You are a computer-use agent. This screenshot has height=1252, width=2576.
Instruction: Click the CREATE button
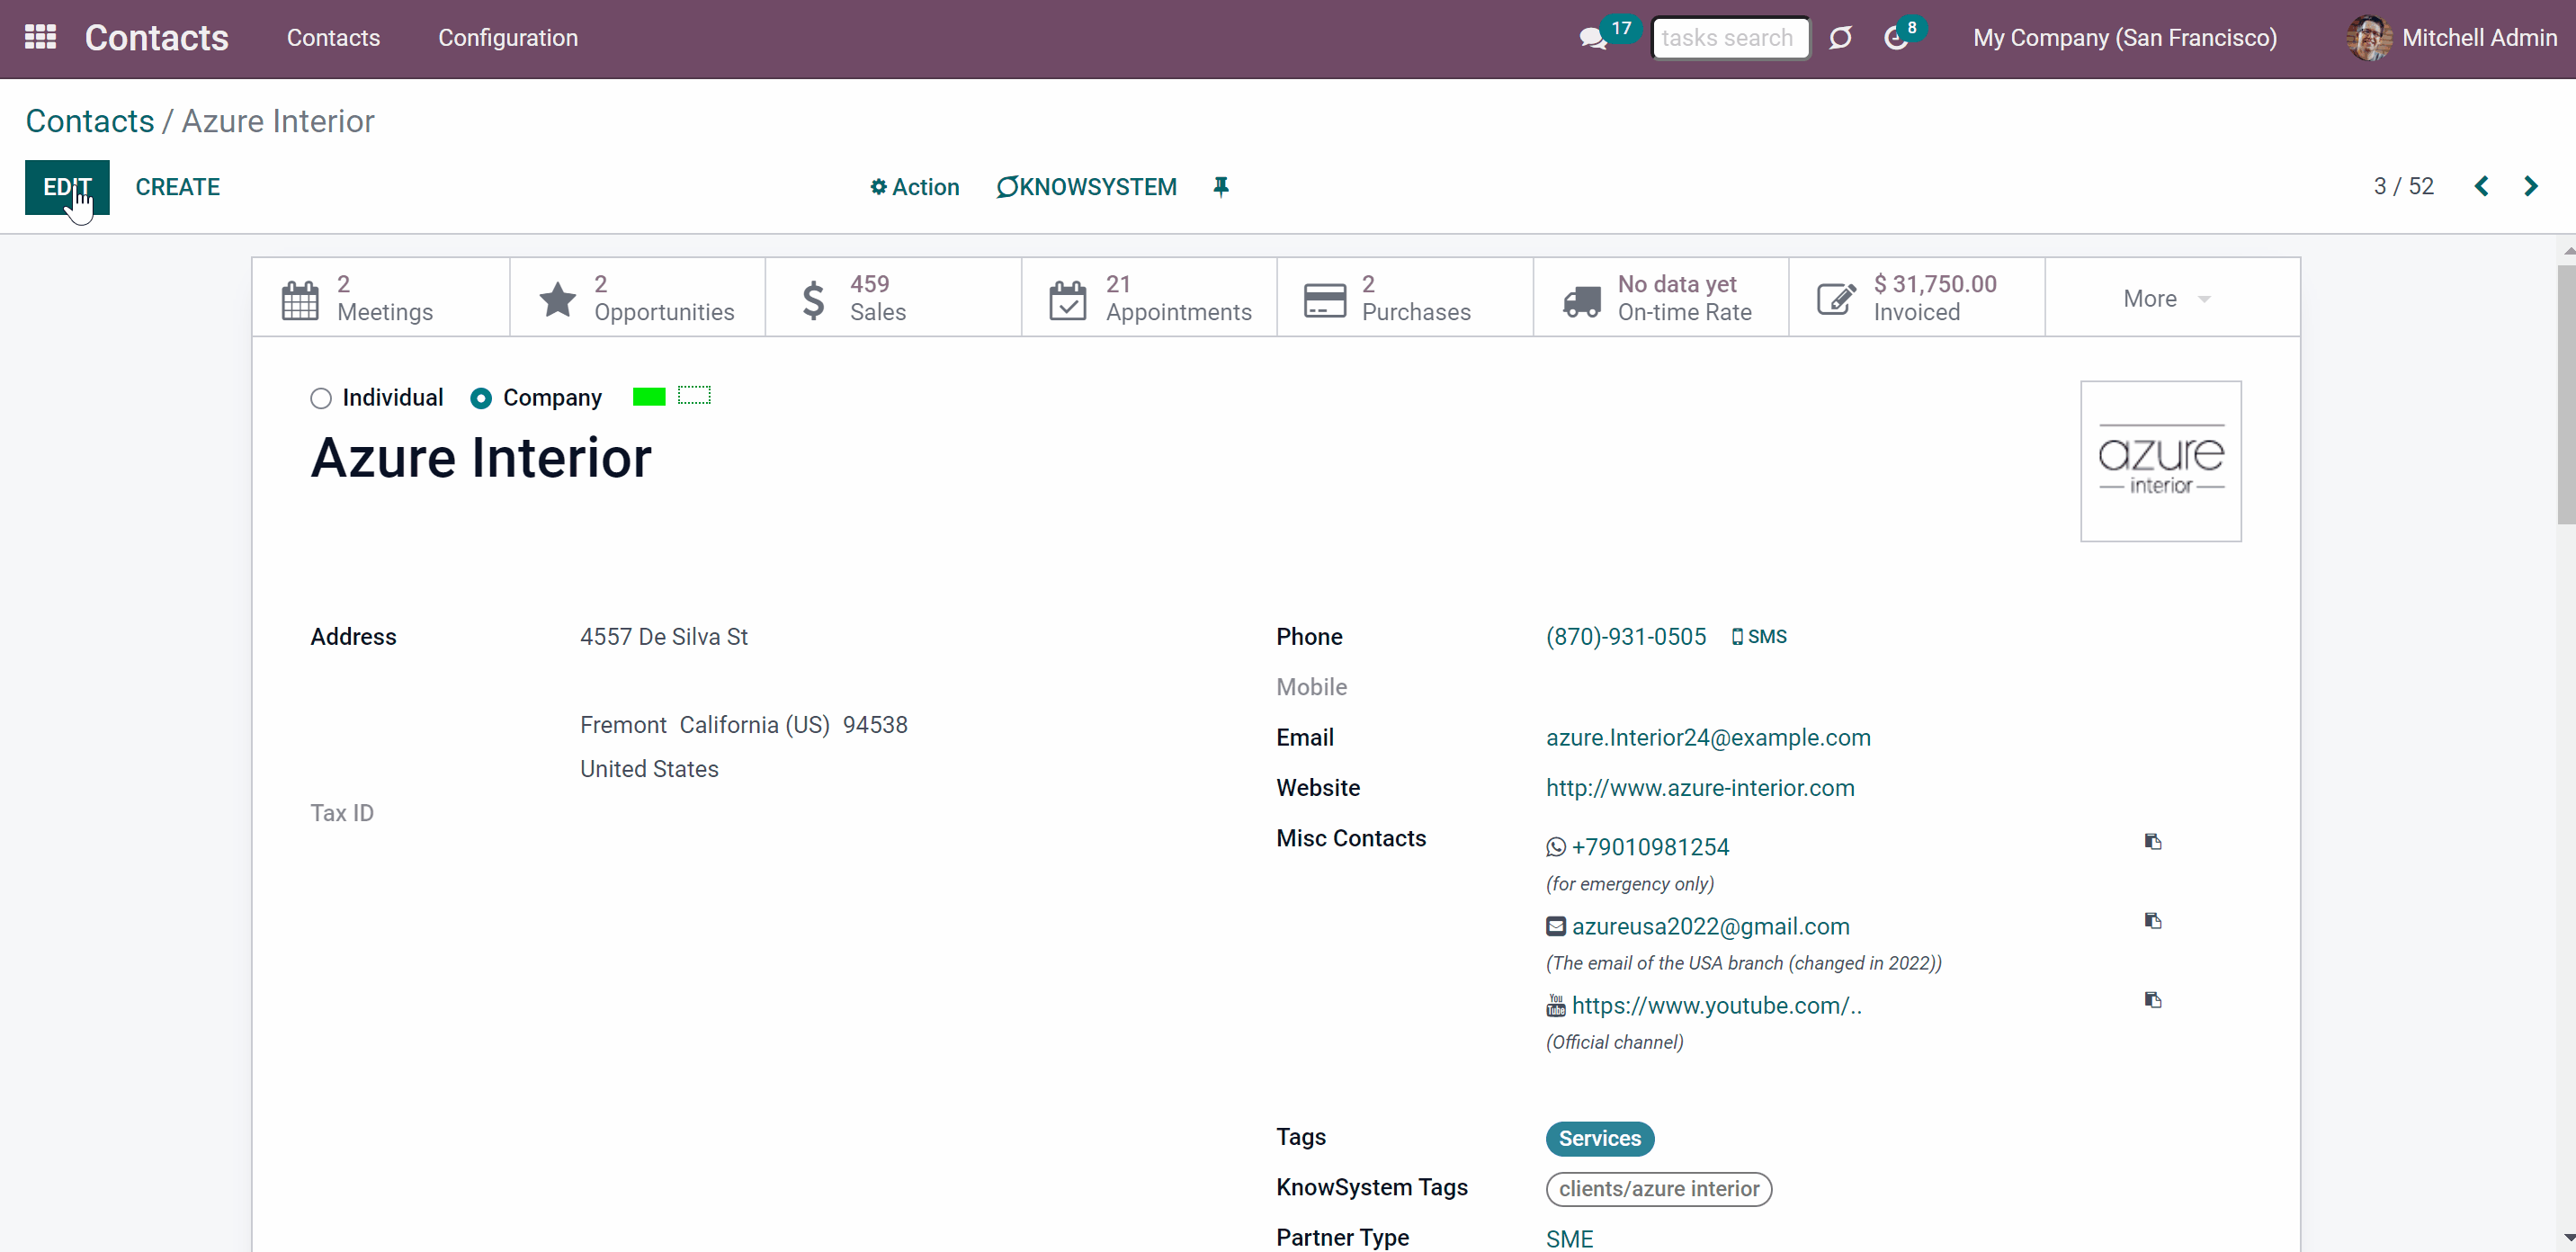178,187
